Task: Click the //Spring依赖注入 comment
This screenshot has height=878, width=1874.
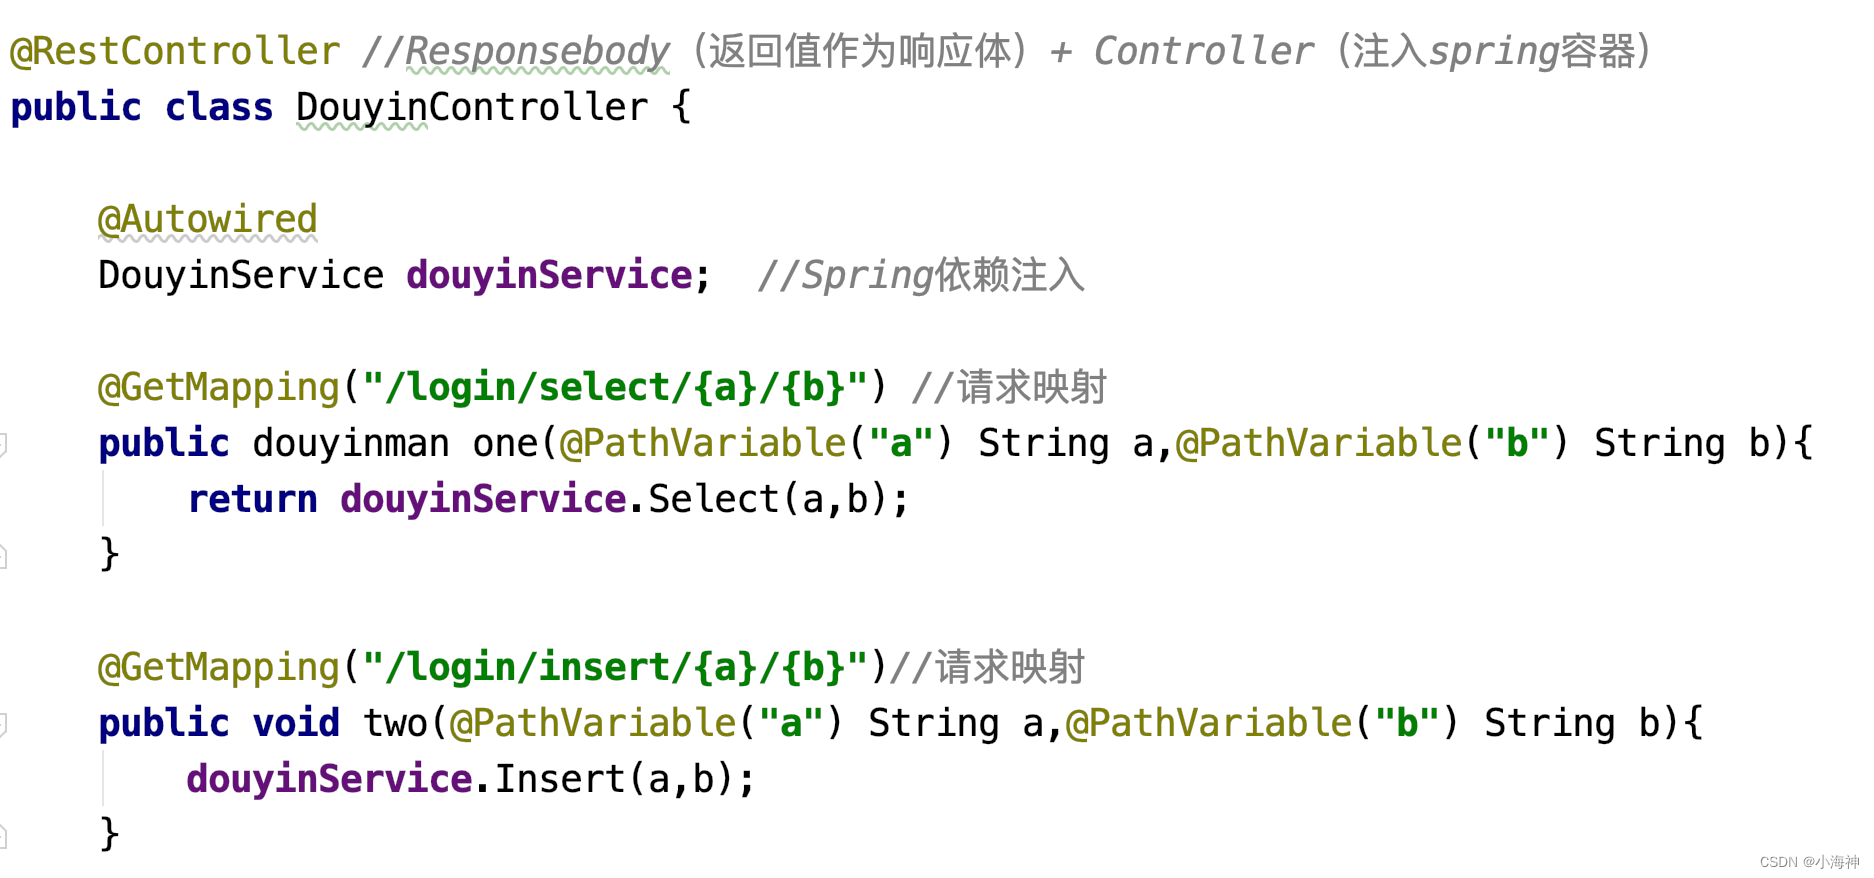Action: (x=921, y=275)
